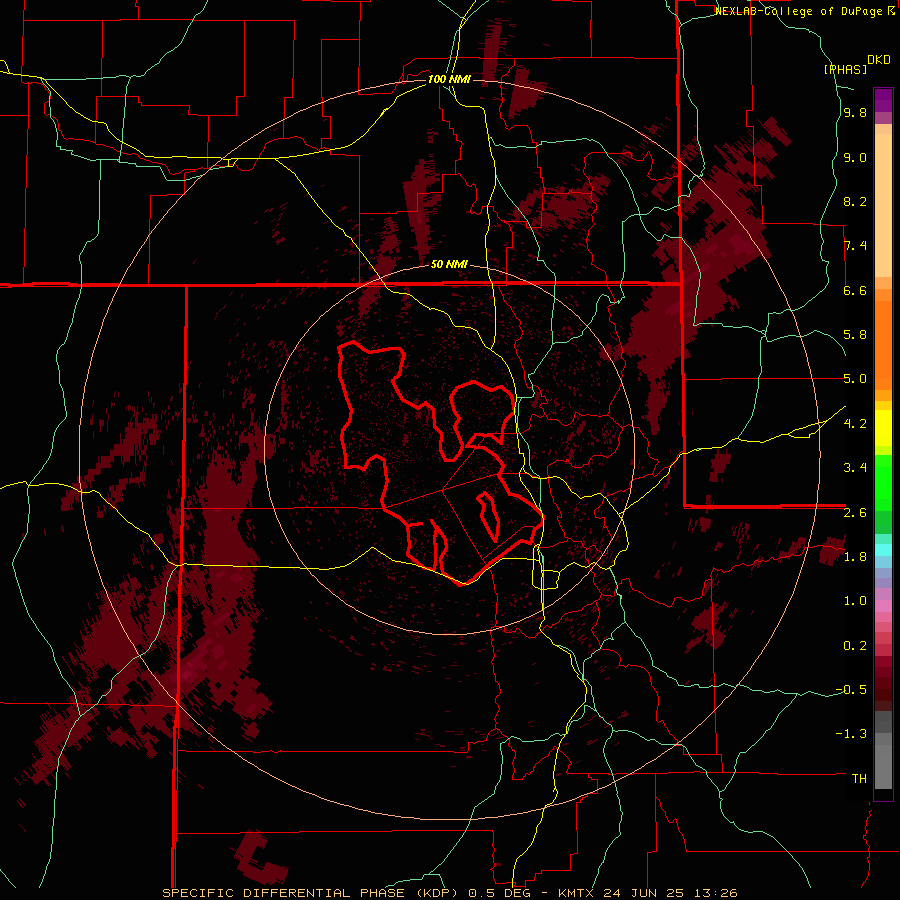Click the 1.8 legend value
Image resolution: width=900 pixels, height=900 pixels.
pos(855,557)
